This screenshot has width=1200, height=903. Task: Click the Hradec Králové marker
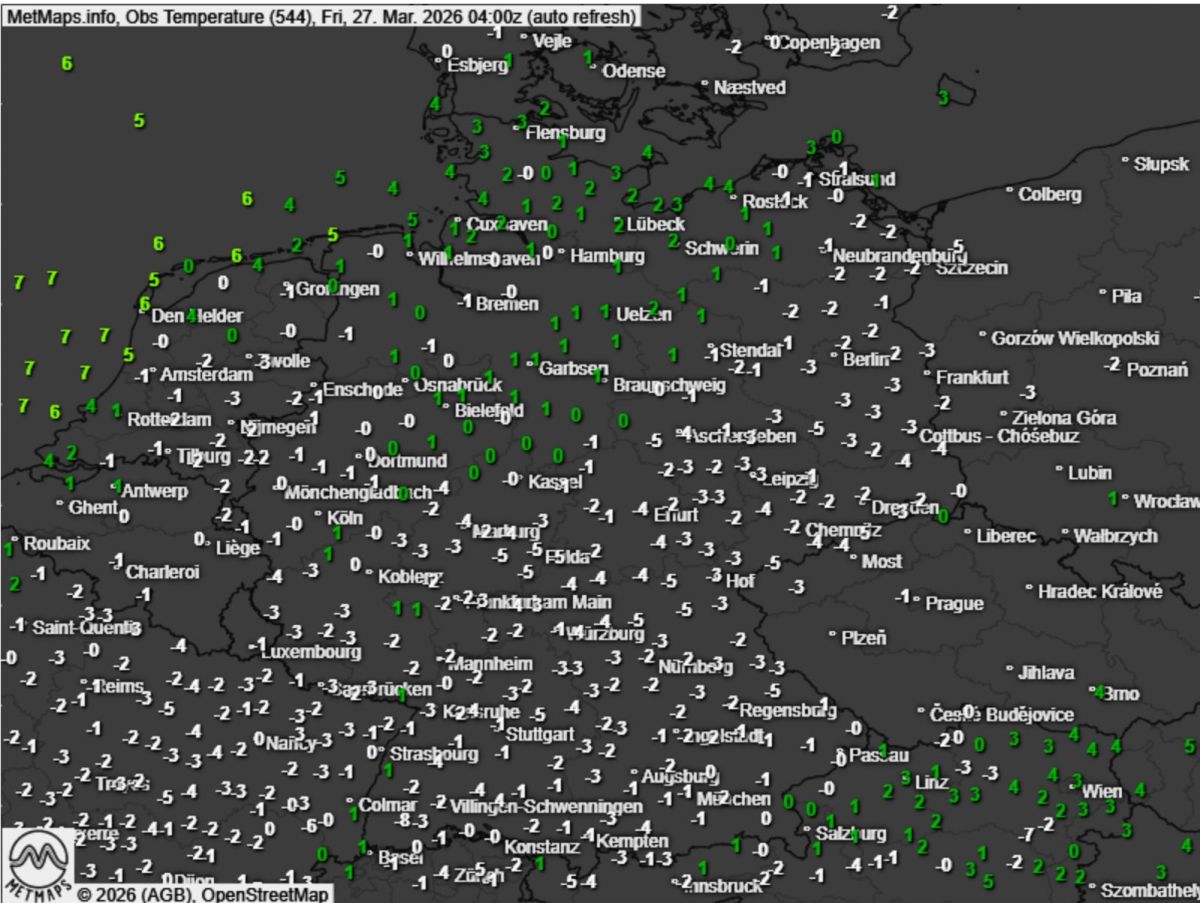click(1028, 589)
